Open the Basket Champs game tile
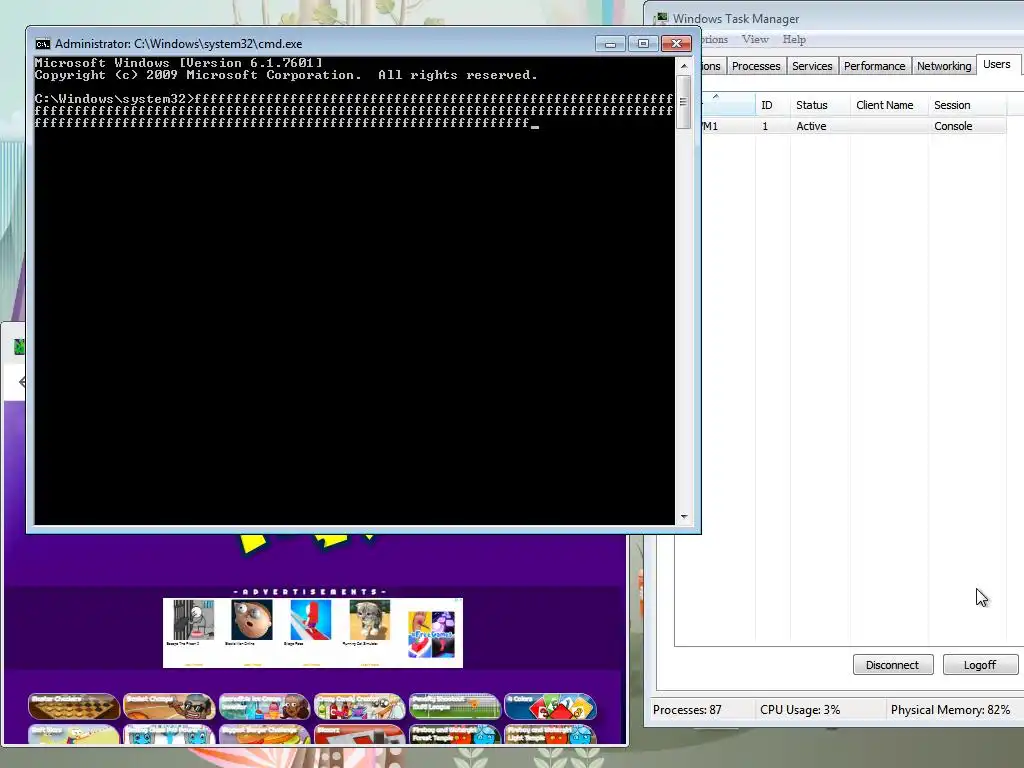 pyautogui.click(x=169, y=706)
